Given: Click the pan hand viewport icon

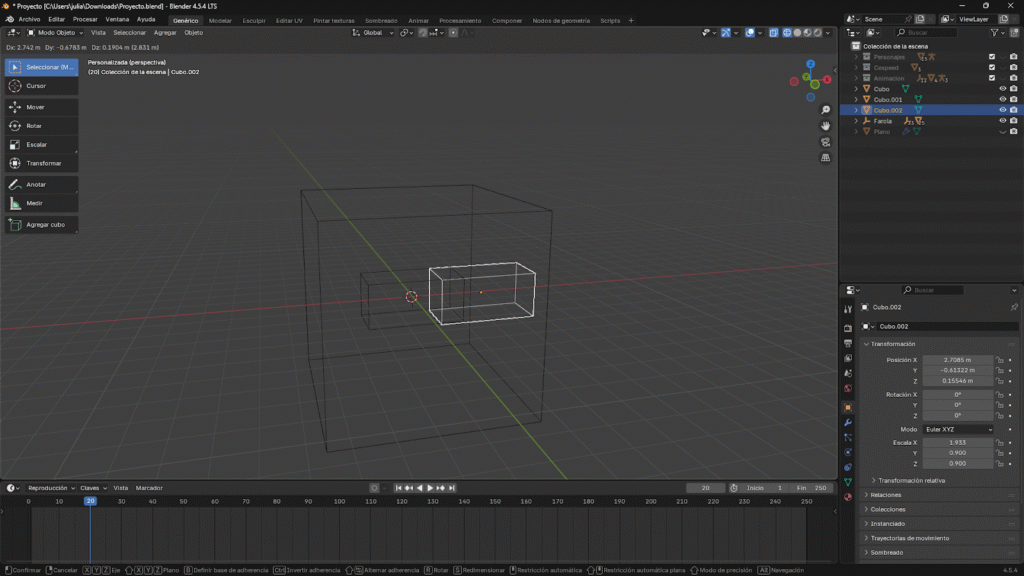Looking at the screenshot, I should (825, 126).
